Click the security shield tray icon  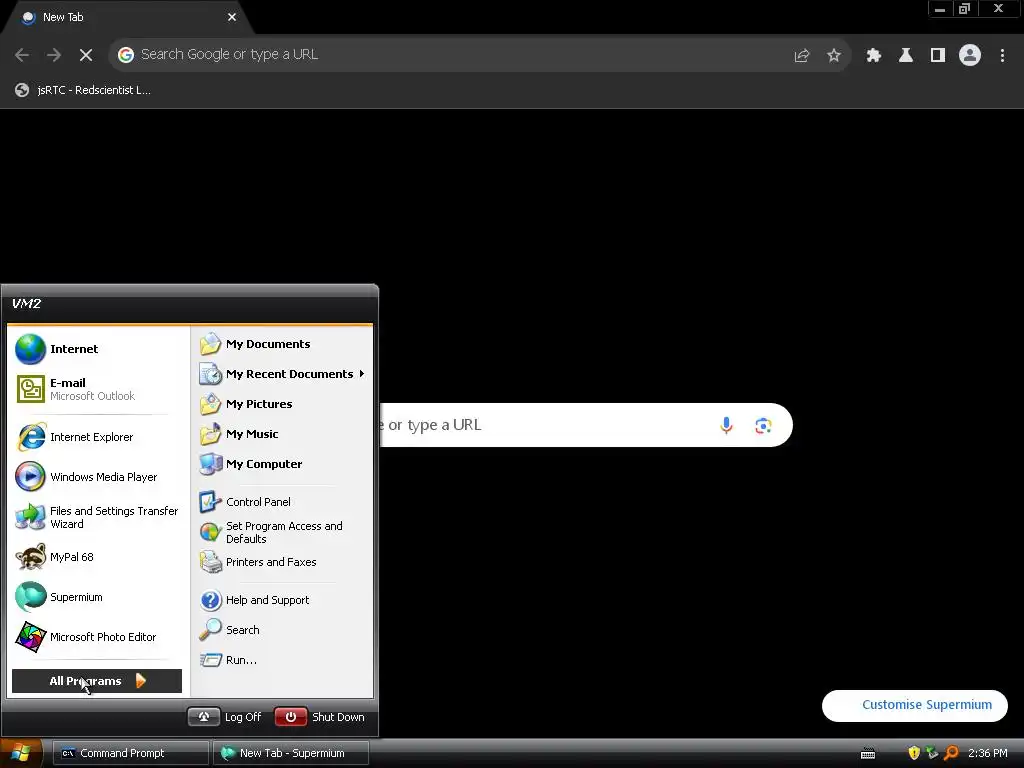click(x=914, y=753)
